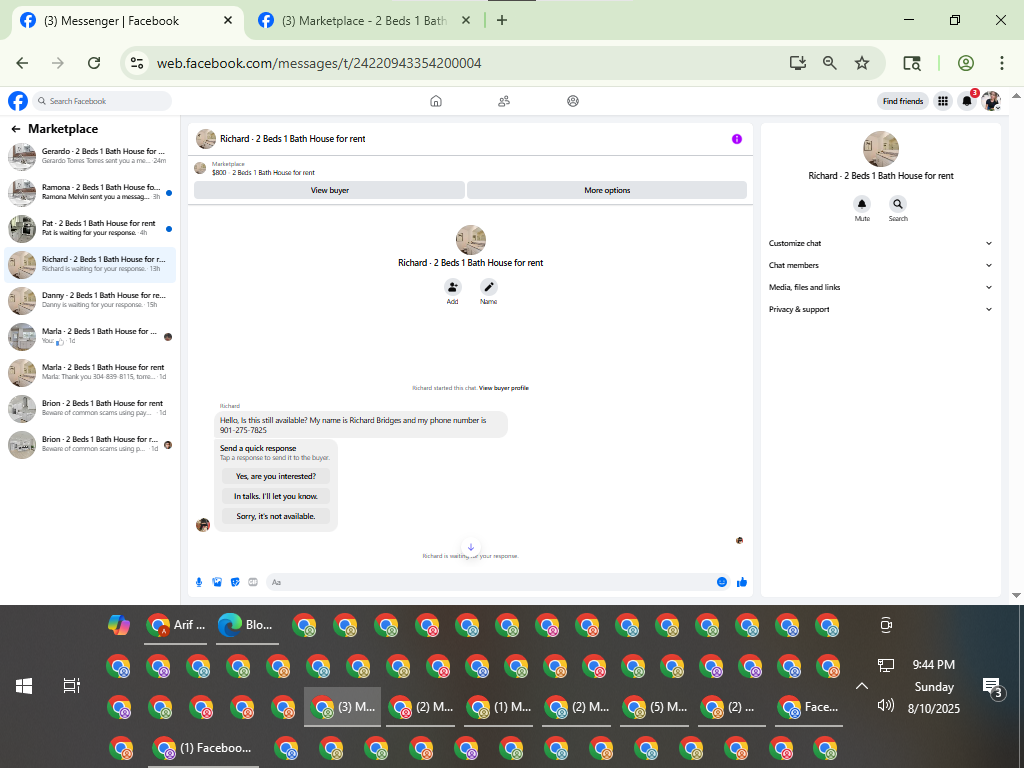The height and width of the screenshot is (768, 1024).
Task: Switch to Marketplace 2 Beds browser tab
Action: click(x=363, y=21)
